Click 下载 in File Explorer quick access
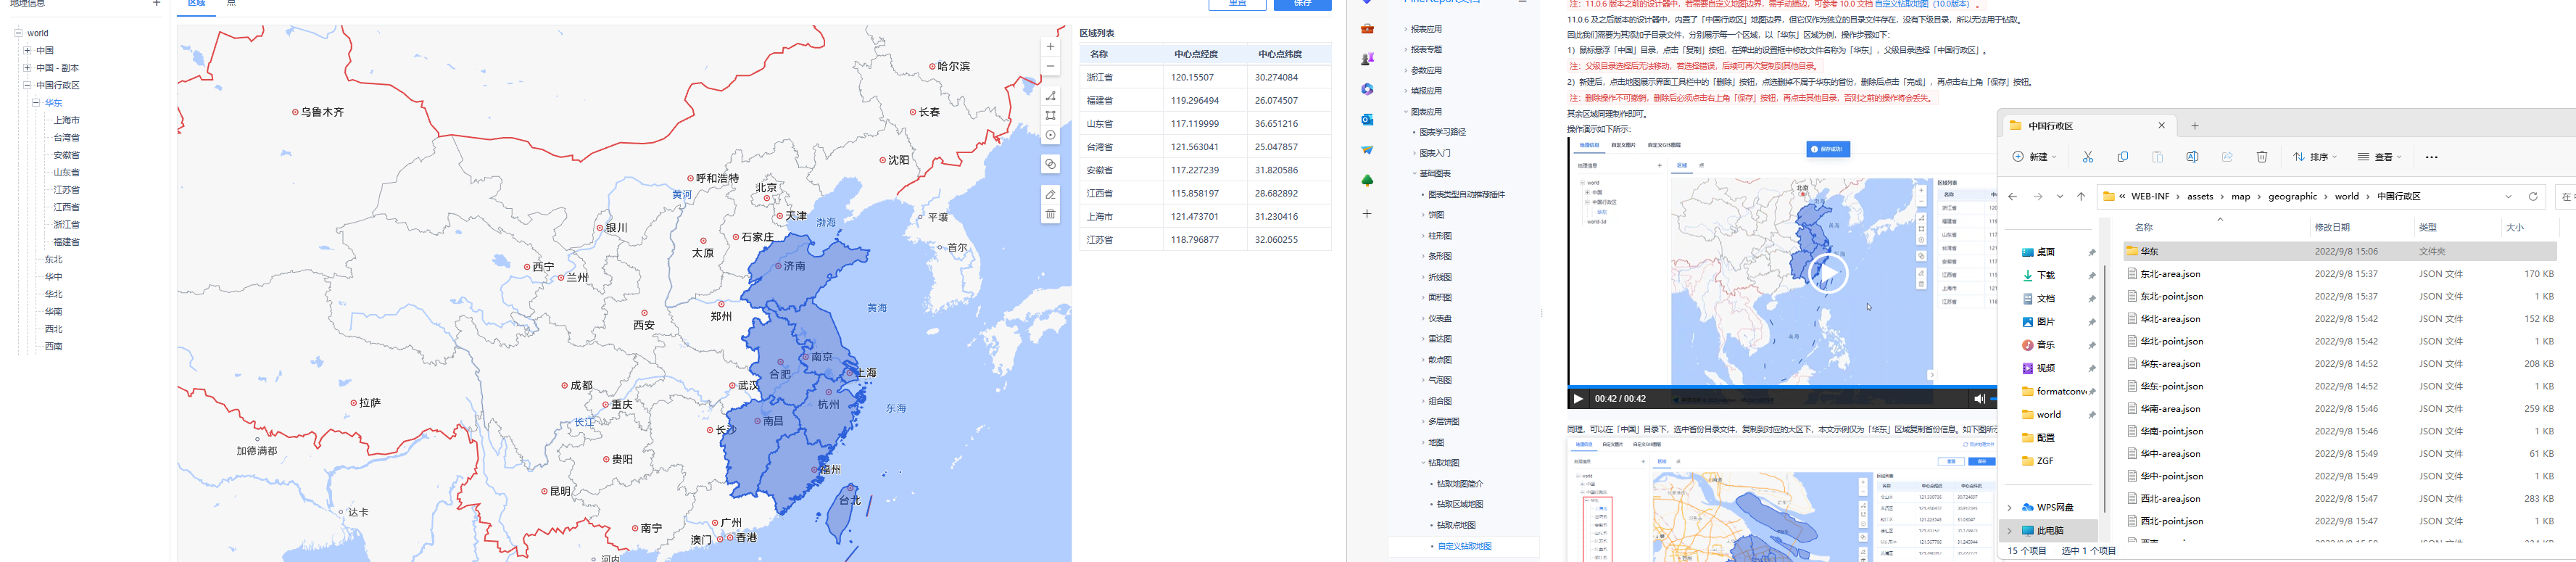This screenshot has width=2576, height=562. point(2046,276)
